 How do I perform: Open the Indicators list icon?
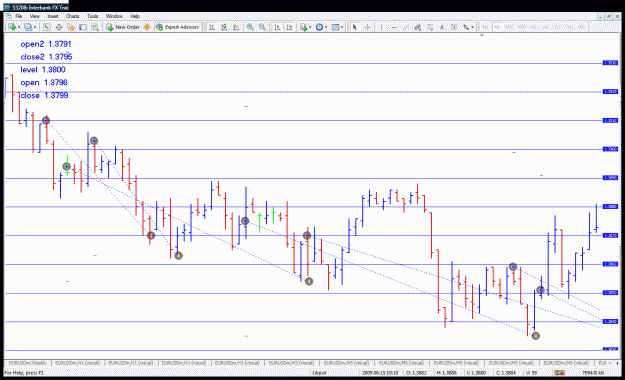[304, 27]
